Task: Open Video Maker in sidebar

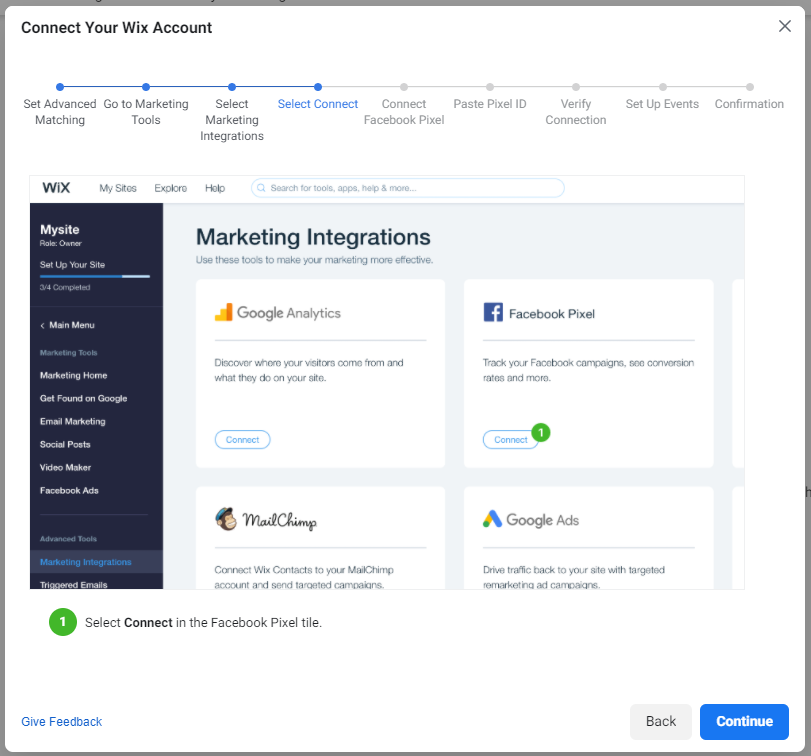Action: pos(65,467)
